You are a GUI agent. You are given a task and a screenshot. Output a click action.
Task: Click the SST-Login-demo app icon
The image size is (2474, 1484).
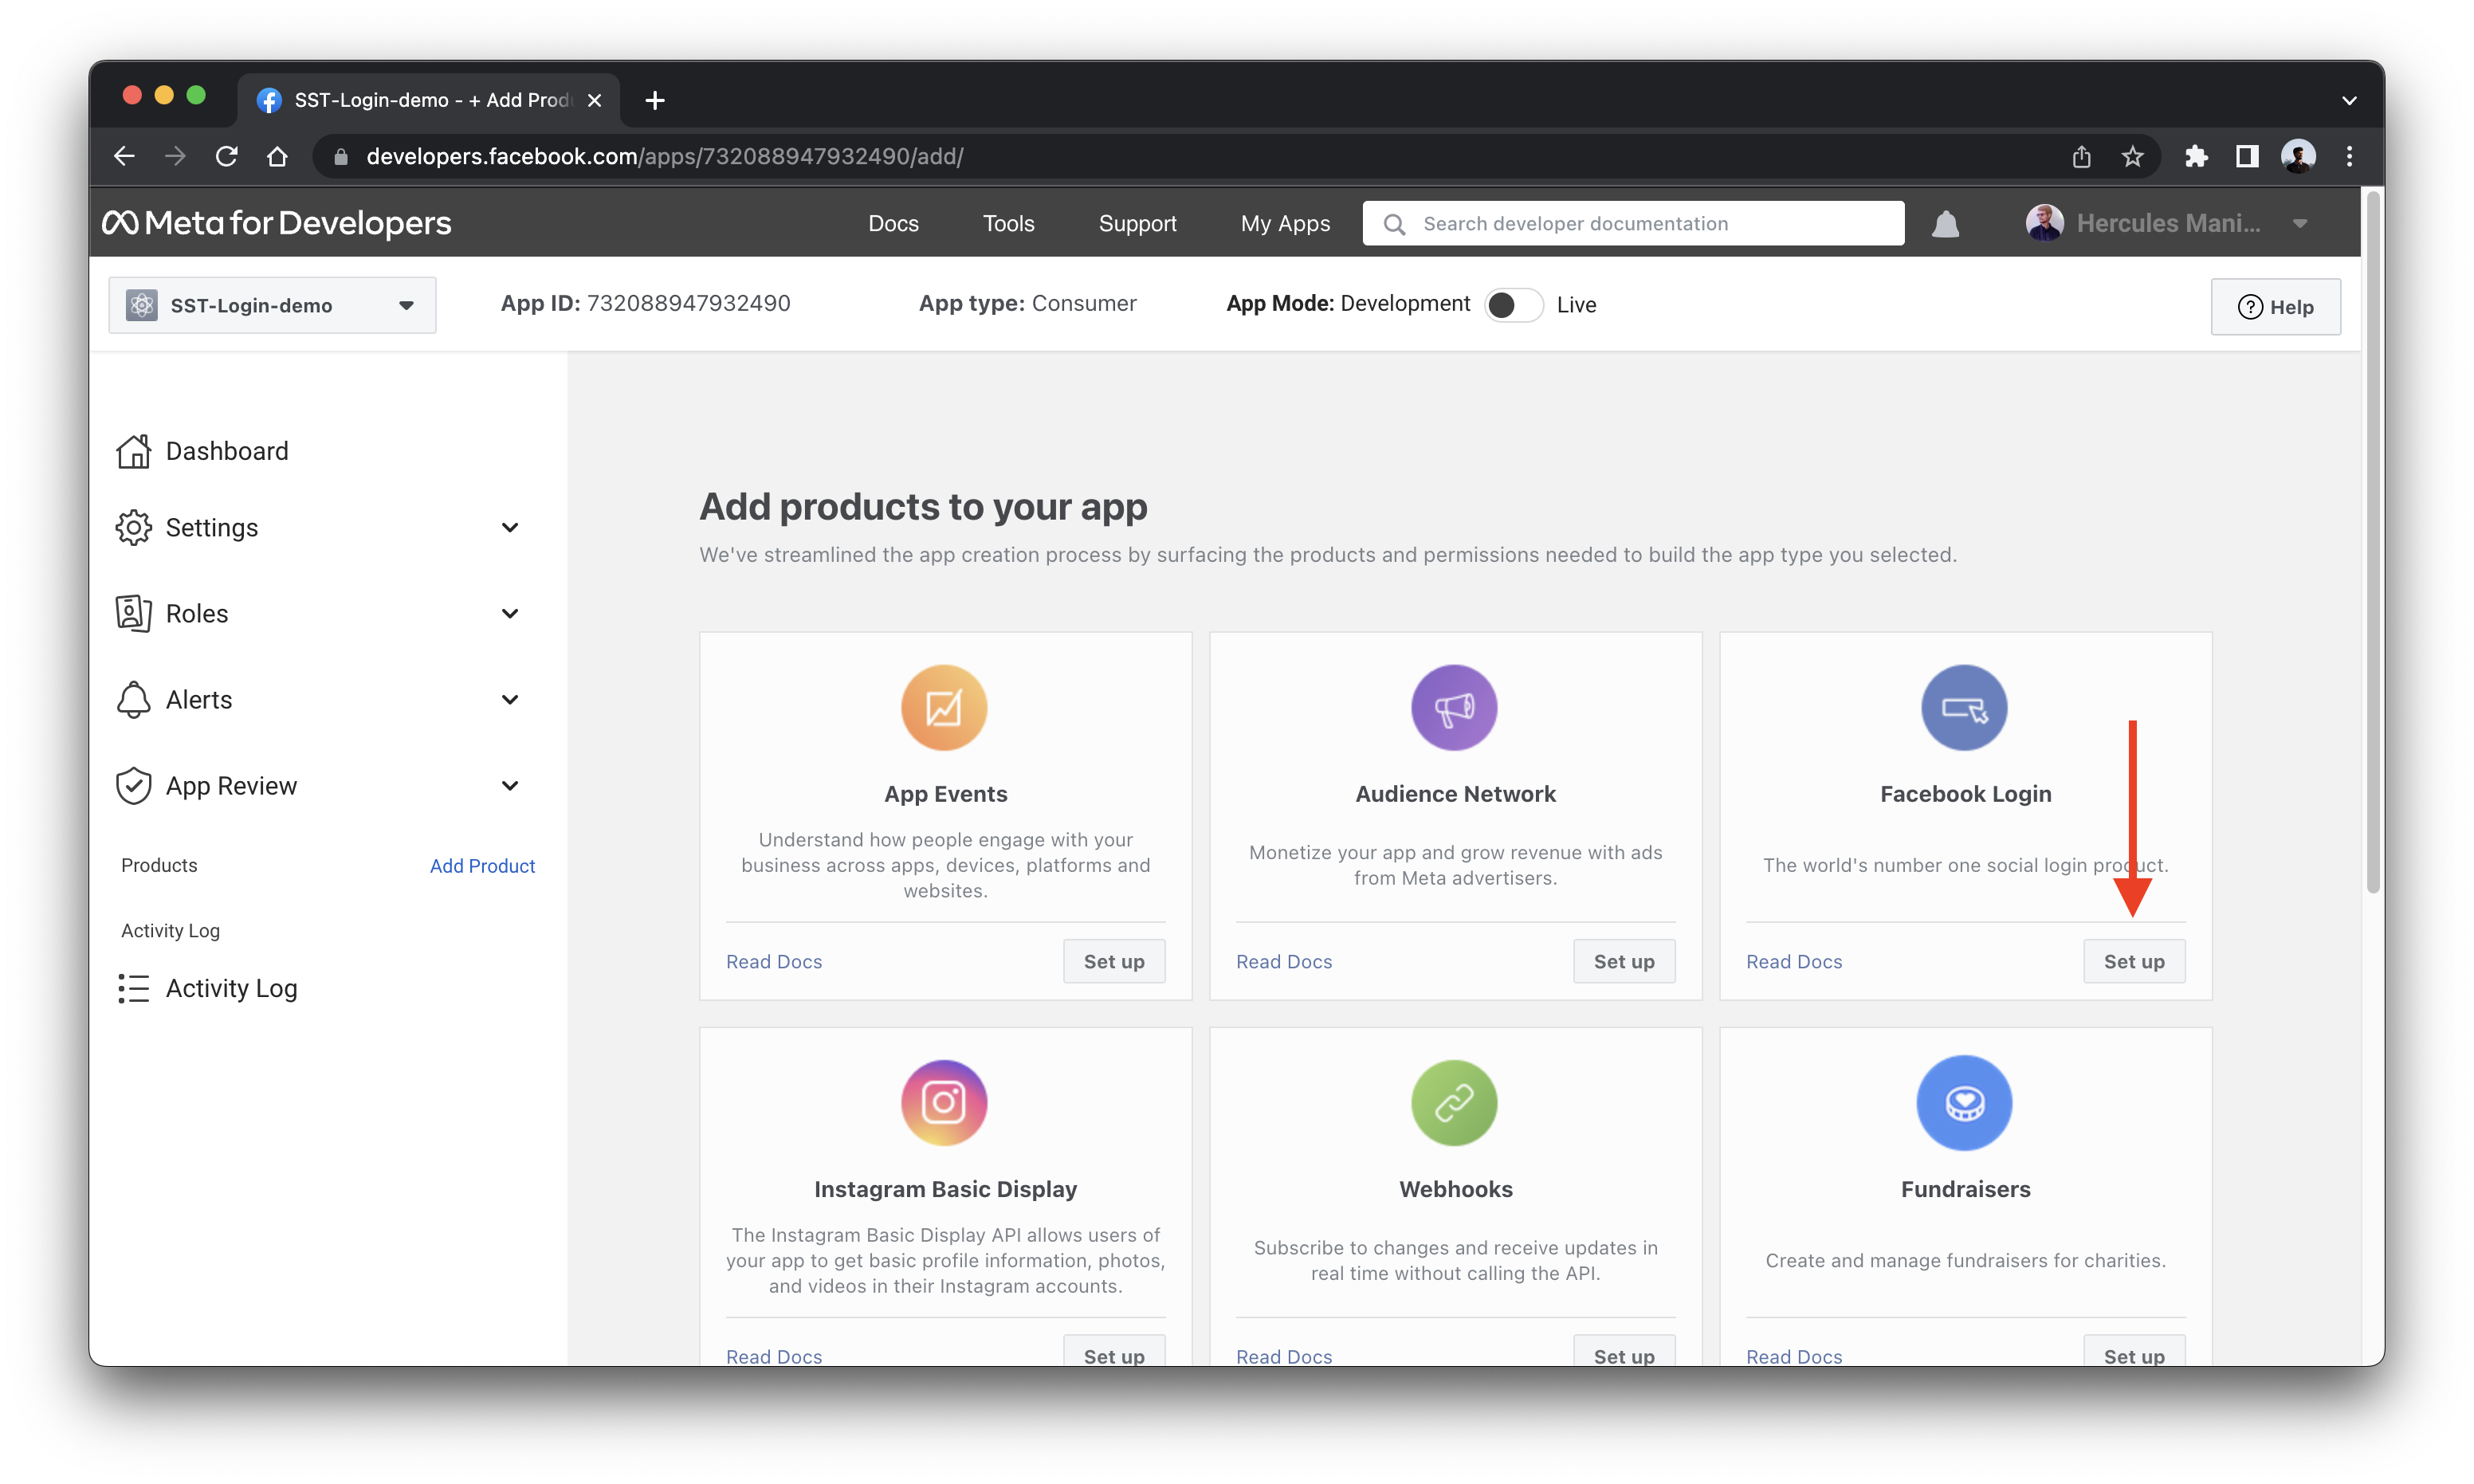pyautogui.click(x=141, y=304)
